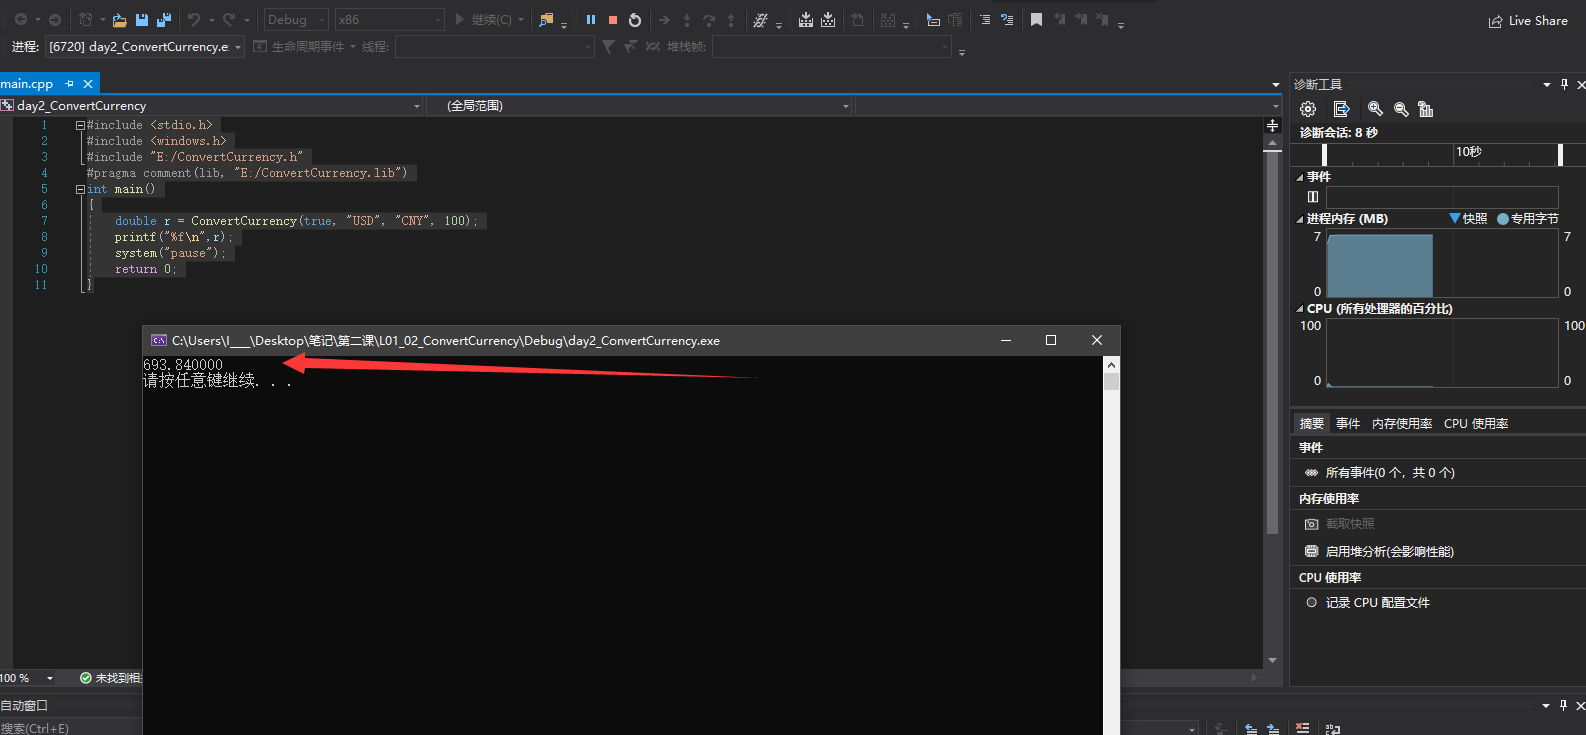
Task: Collapse the #include region on line 1
Action: pos(80,125)
